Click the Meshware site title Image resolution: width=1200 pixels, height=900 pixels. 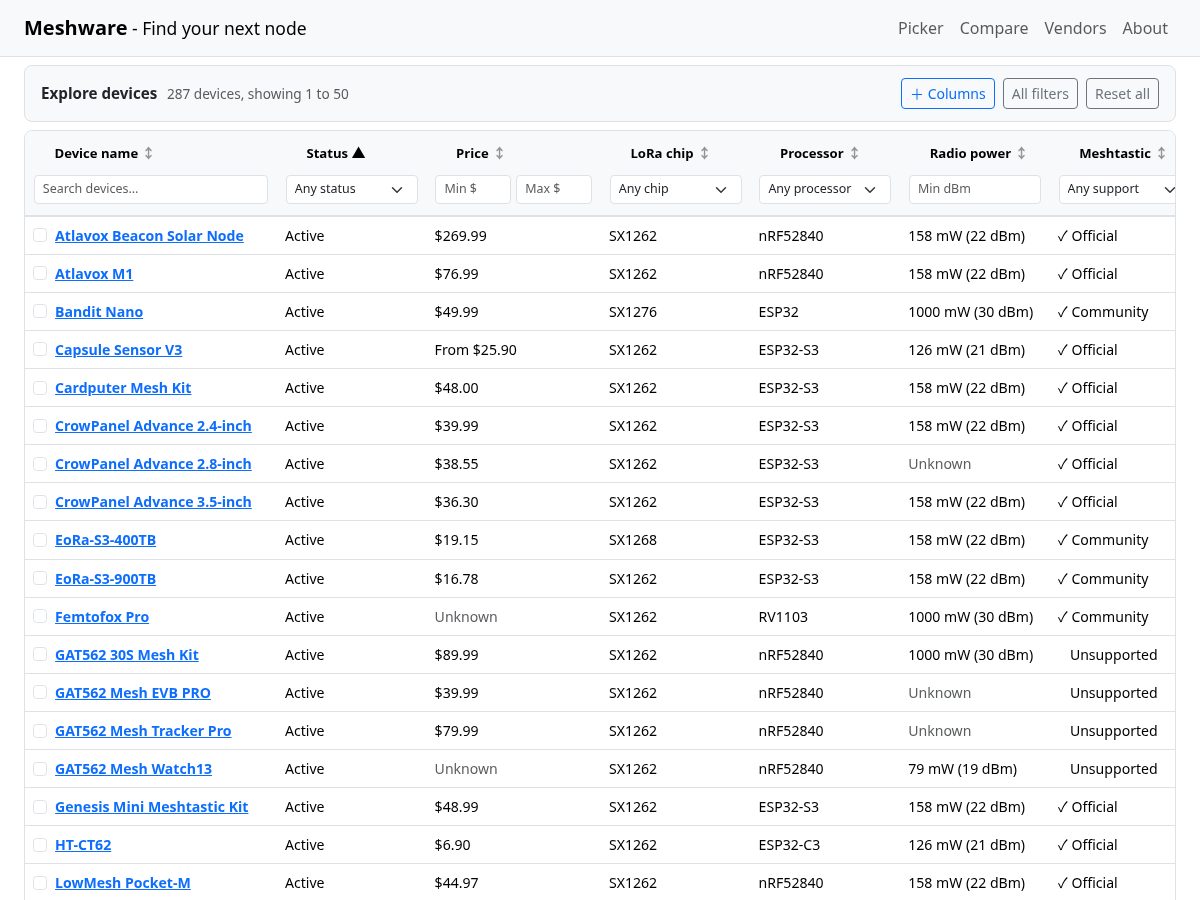(76, 28)
